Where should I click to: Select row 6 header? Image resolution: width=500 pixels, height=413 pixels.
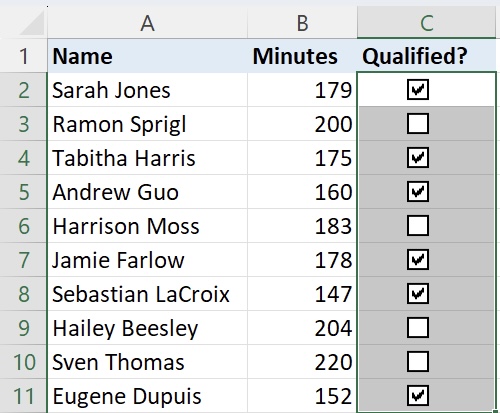click(x=23, y=226)
